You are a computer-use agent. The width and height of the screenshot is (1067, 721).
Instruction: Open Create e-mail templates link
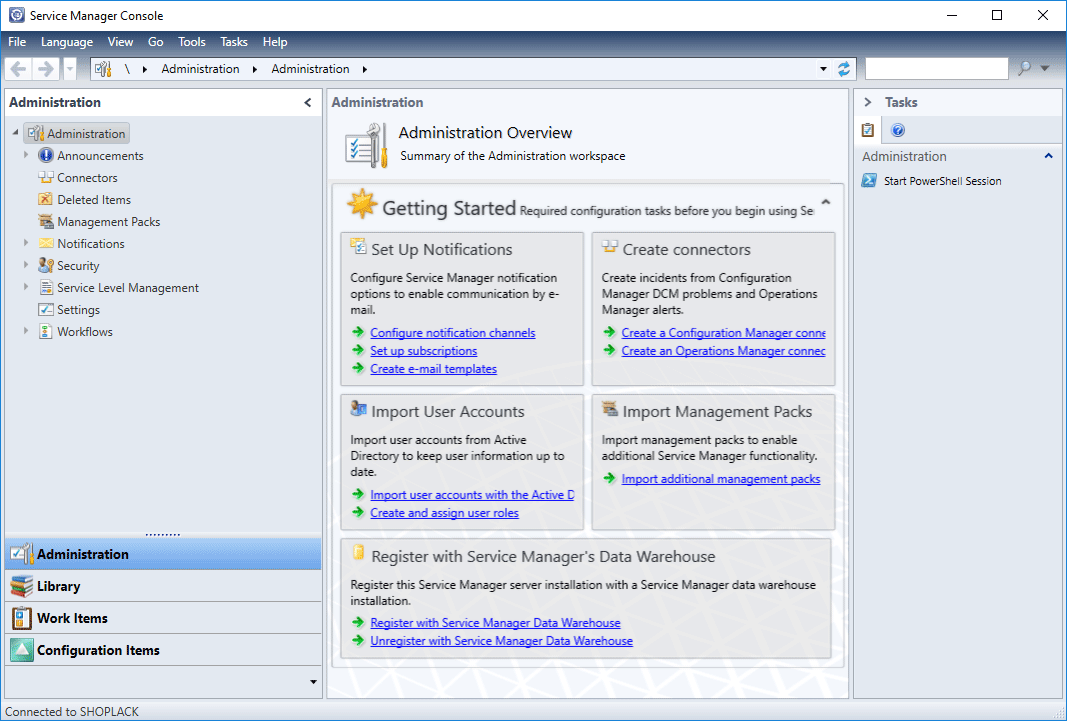[433, 369]
